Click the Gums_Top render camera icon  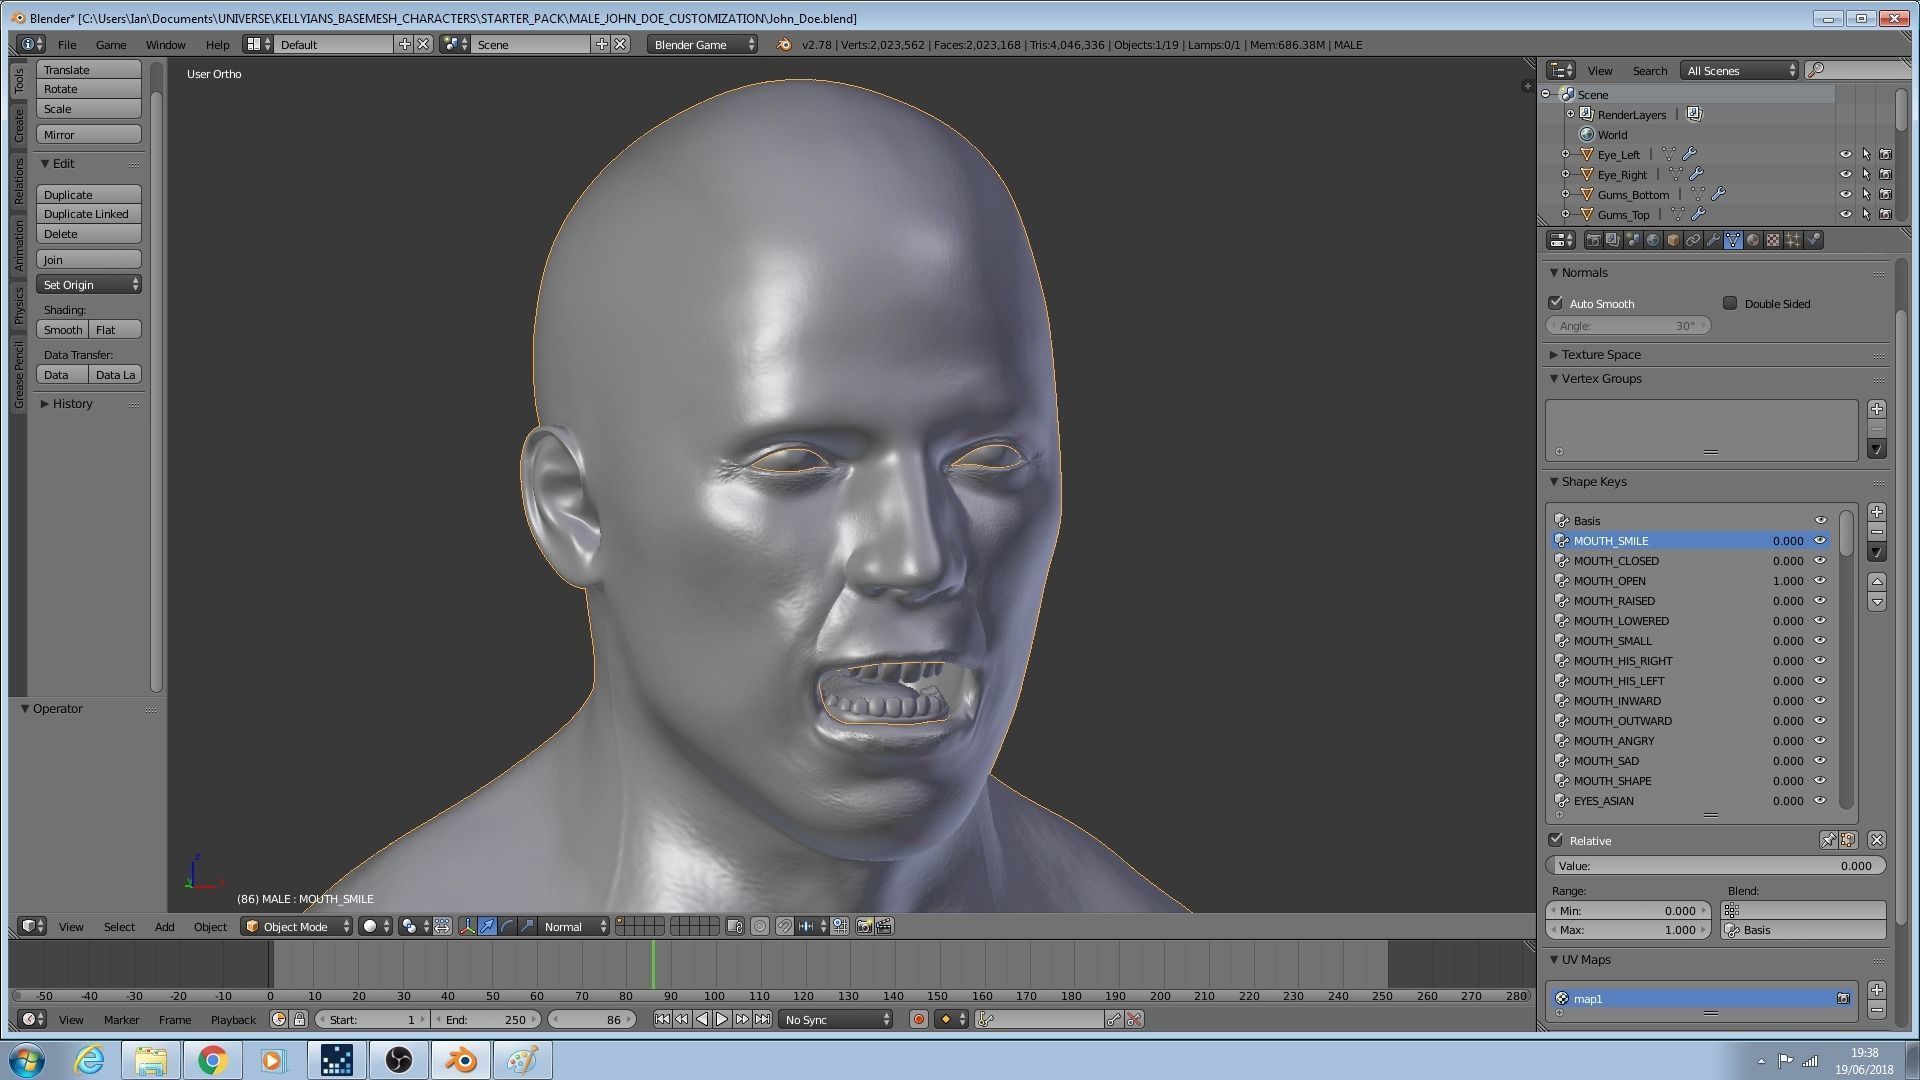1886,214
